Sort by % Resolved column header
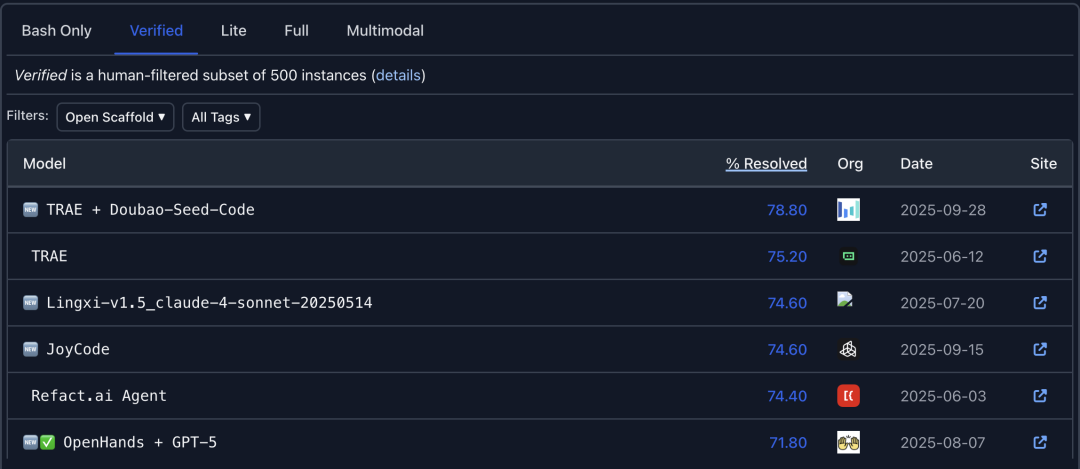Image resolution: width=1080 pixels, height=469 pixels. point(766,164)
